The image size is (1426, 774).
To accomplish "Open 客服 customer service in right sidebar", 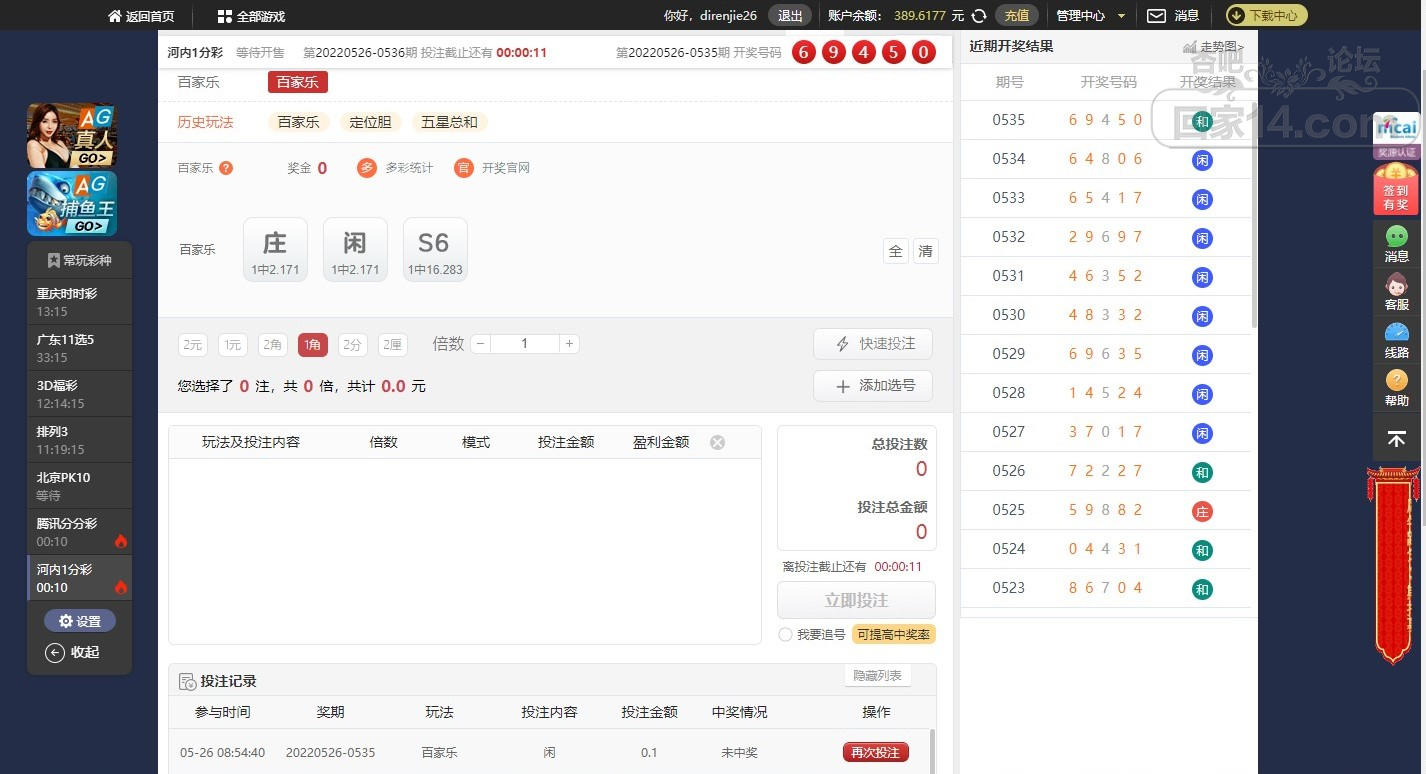I will pyautogui.click(x=1396, y=291).
